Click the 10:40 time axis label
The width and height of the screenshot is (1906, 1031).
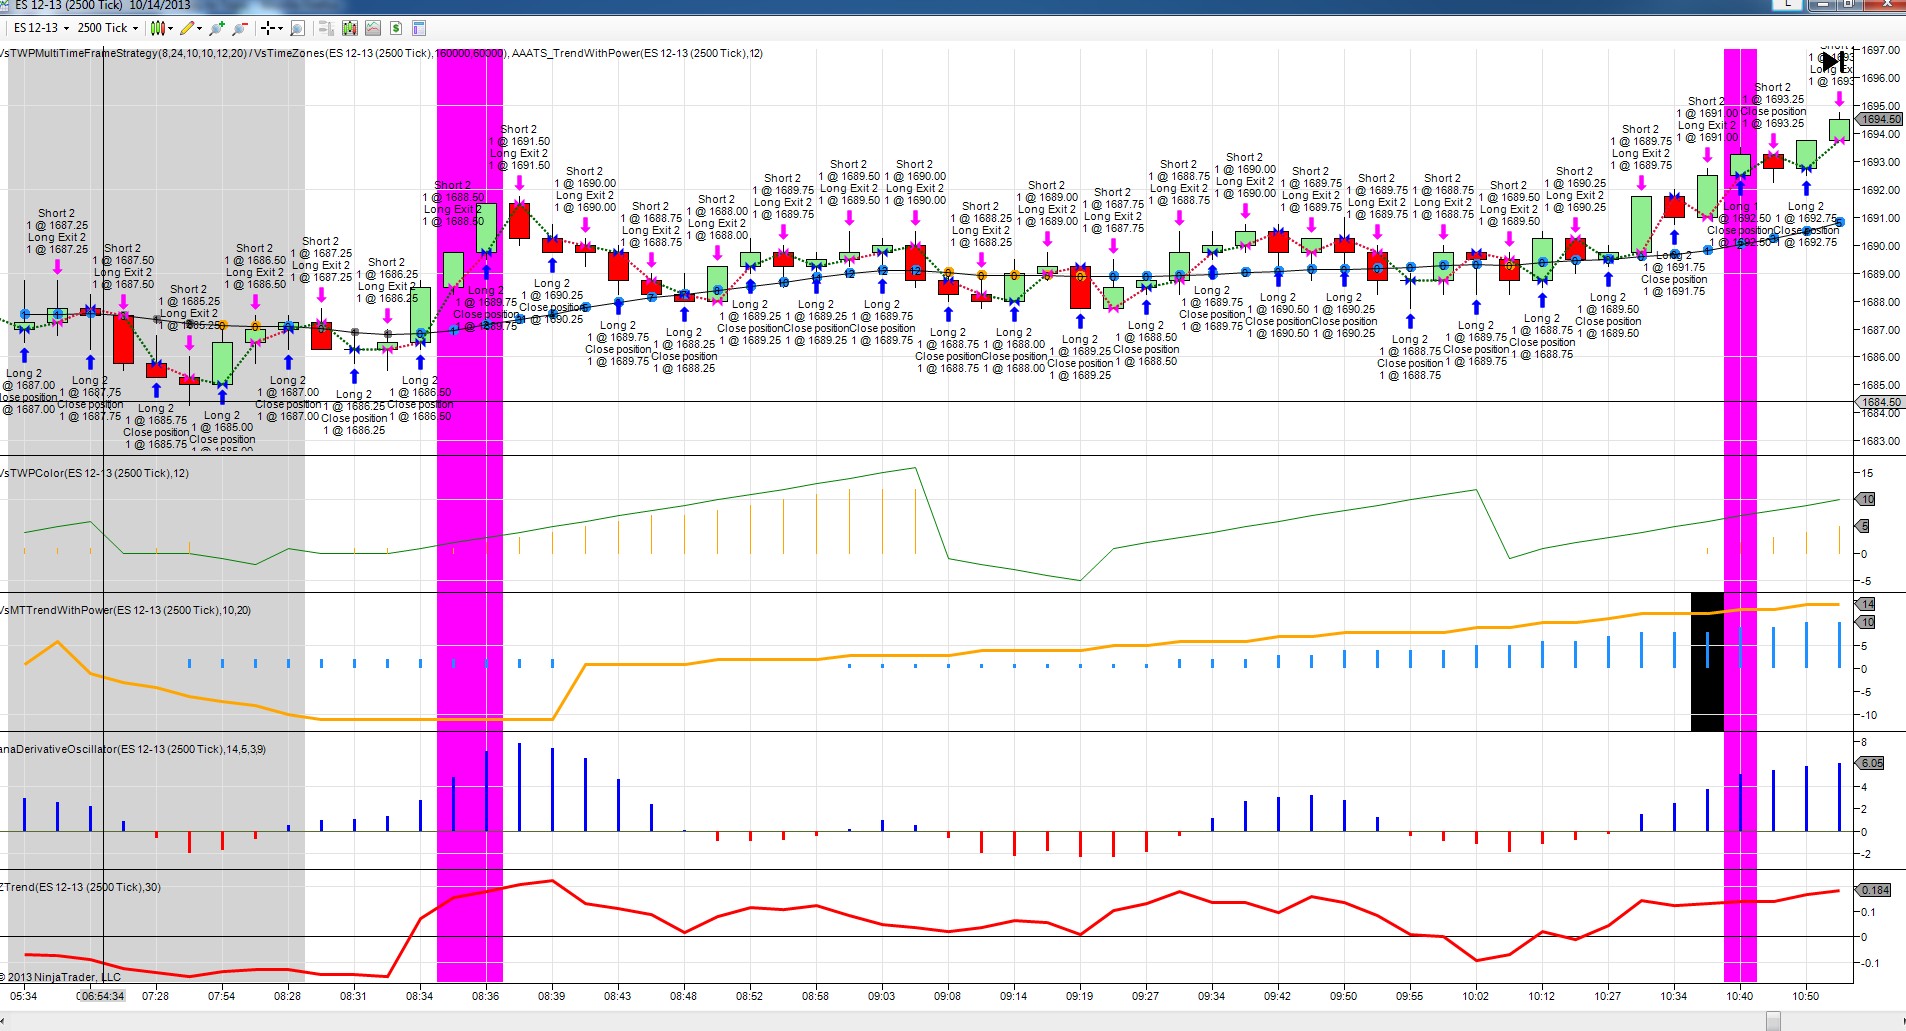point(1739,996)
